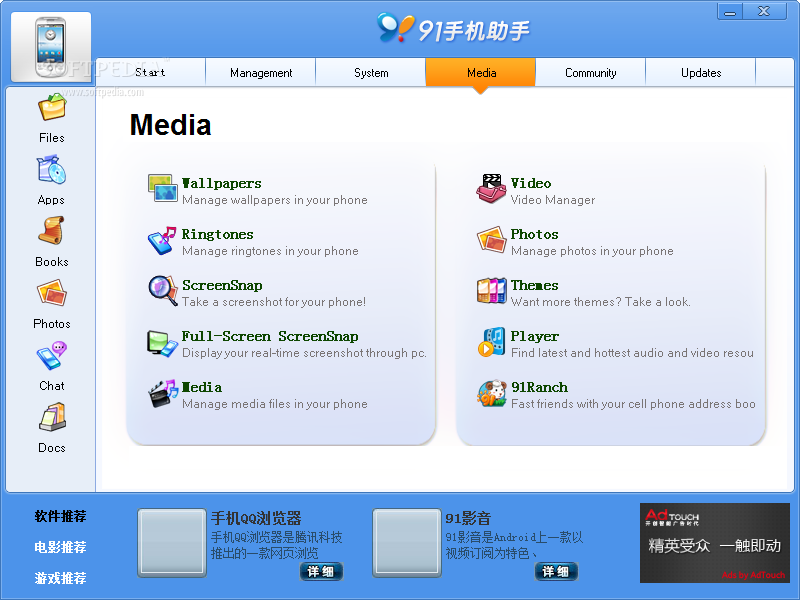Open the Themes link

534,285
